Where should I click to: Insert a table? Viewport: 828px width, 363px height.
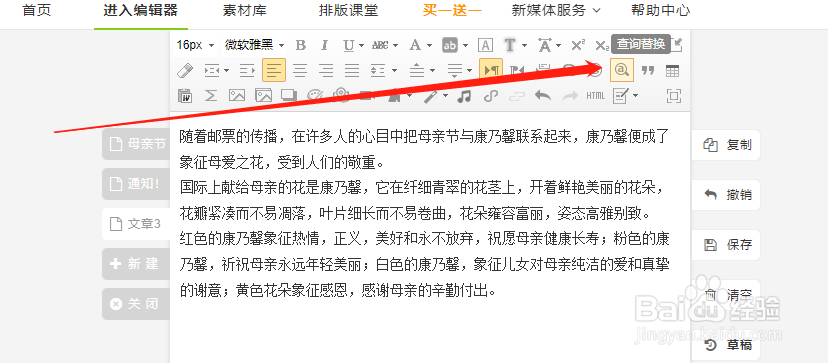click(672, 70)
